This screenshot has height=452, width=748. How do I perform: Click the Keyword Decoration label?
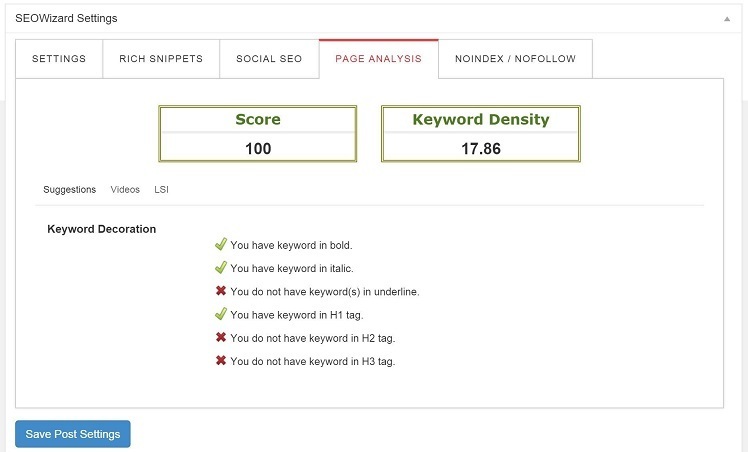(x=102, y=229)
